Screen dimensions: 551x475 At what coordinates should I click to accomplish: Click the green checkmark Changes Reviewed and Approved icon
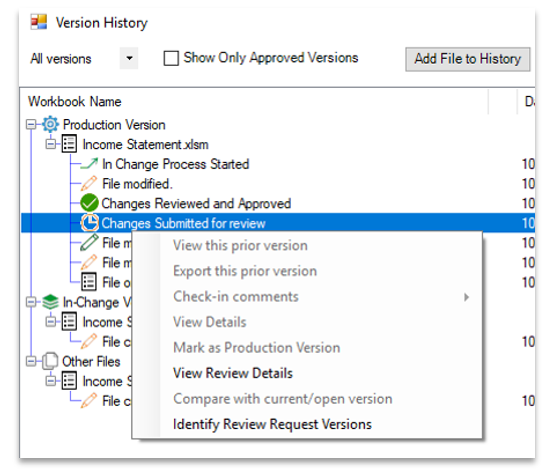[89, 203]
